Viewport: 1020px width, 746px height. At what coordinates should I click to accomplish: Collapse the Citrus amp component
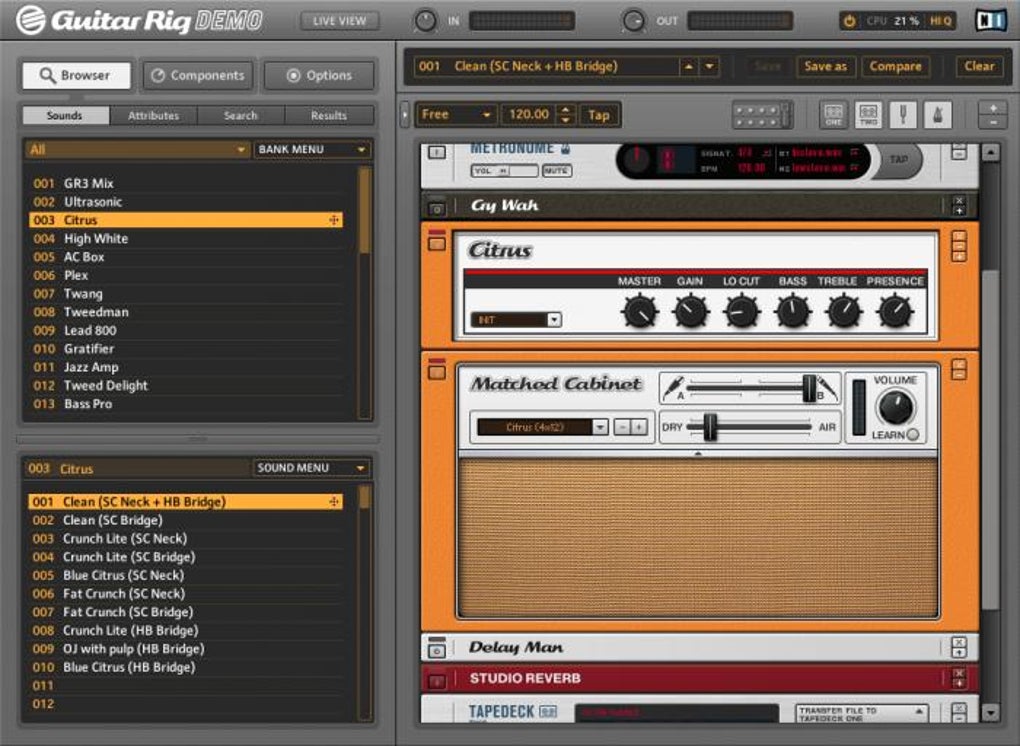[x=959, y=245]
